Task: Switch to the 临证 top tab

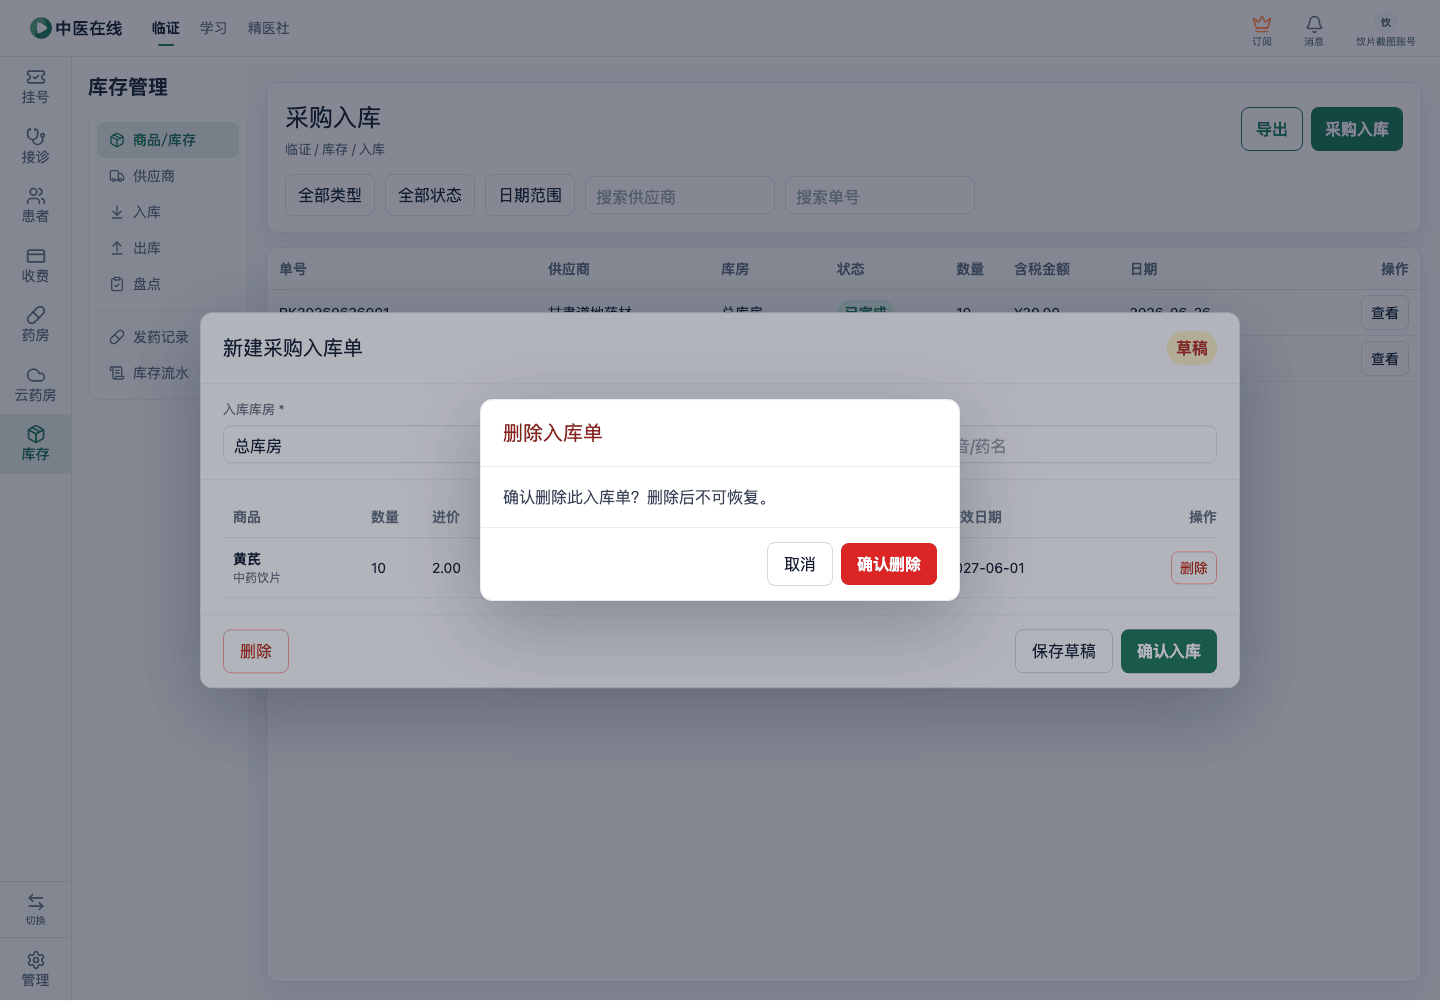Action: point(166,28)
